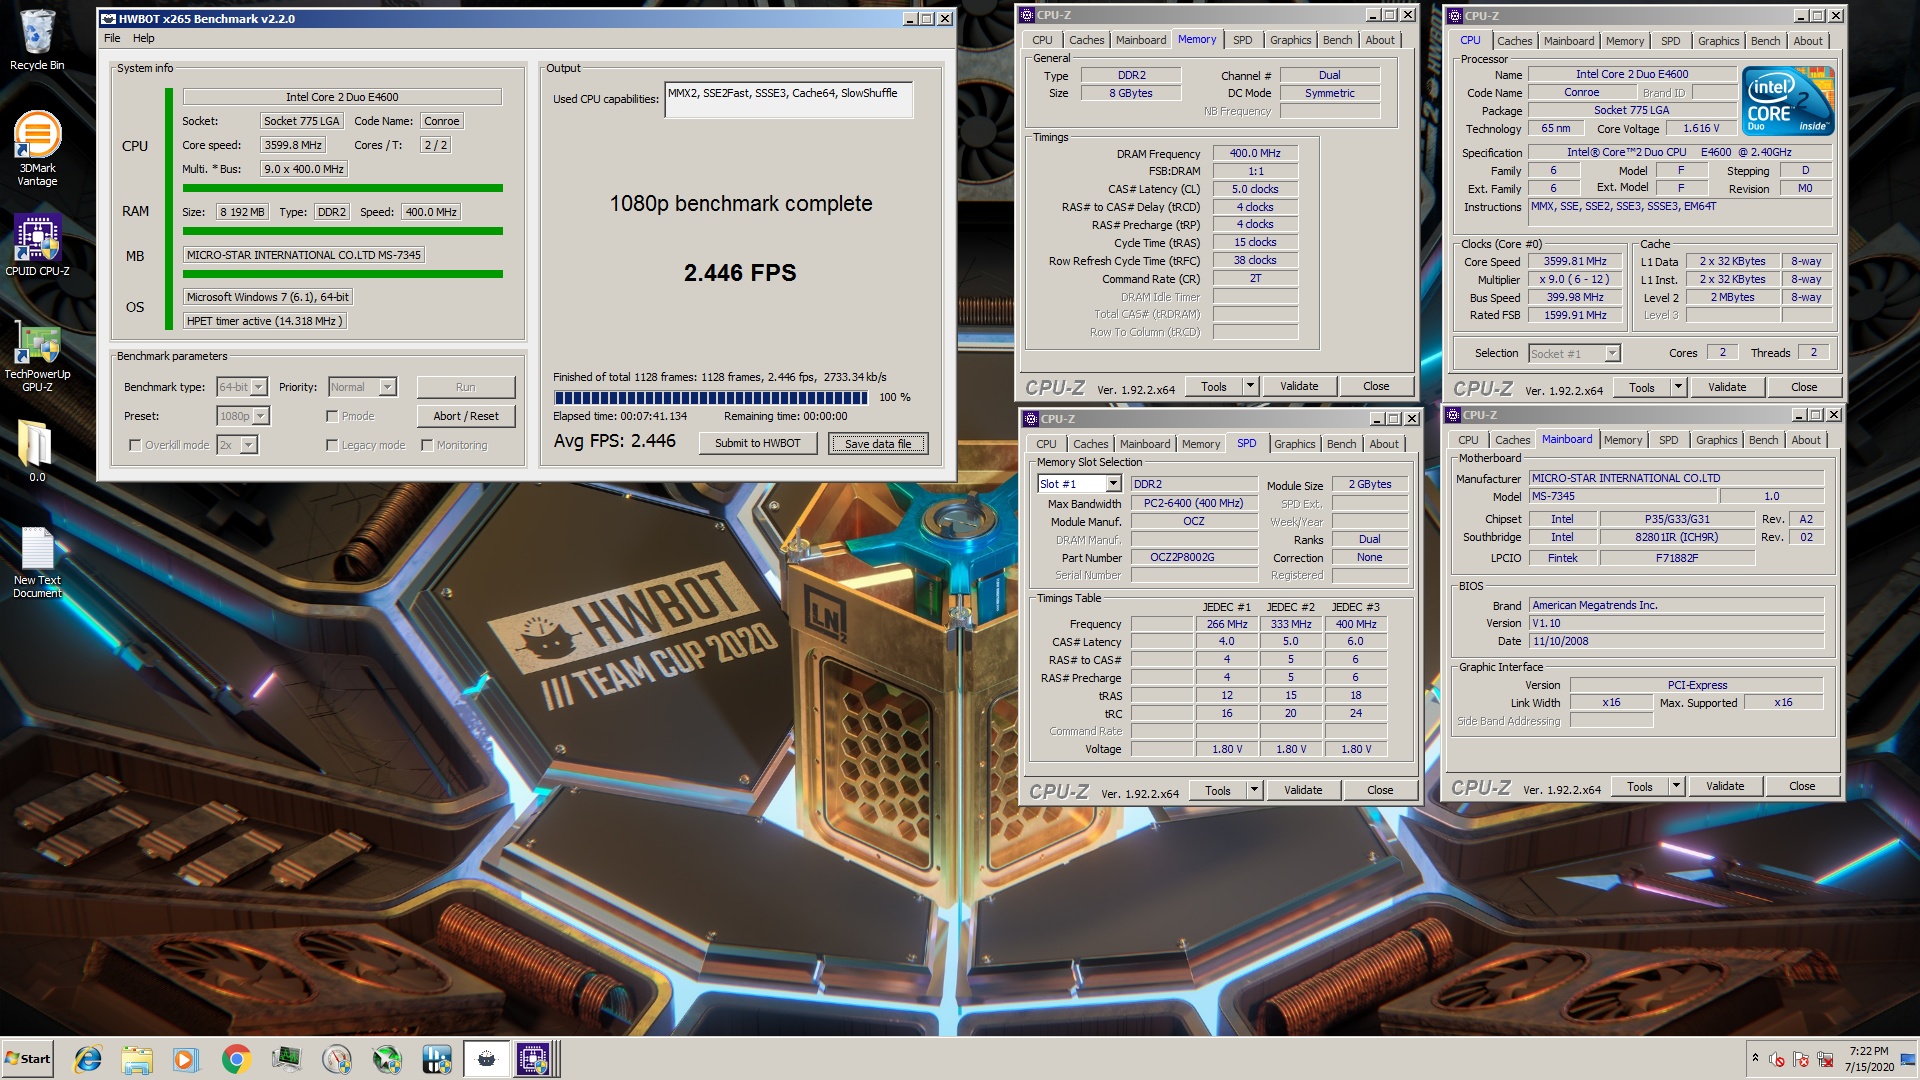Click Save data file button

[878, 443]
